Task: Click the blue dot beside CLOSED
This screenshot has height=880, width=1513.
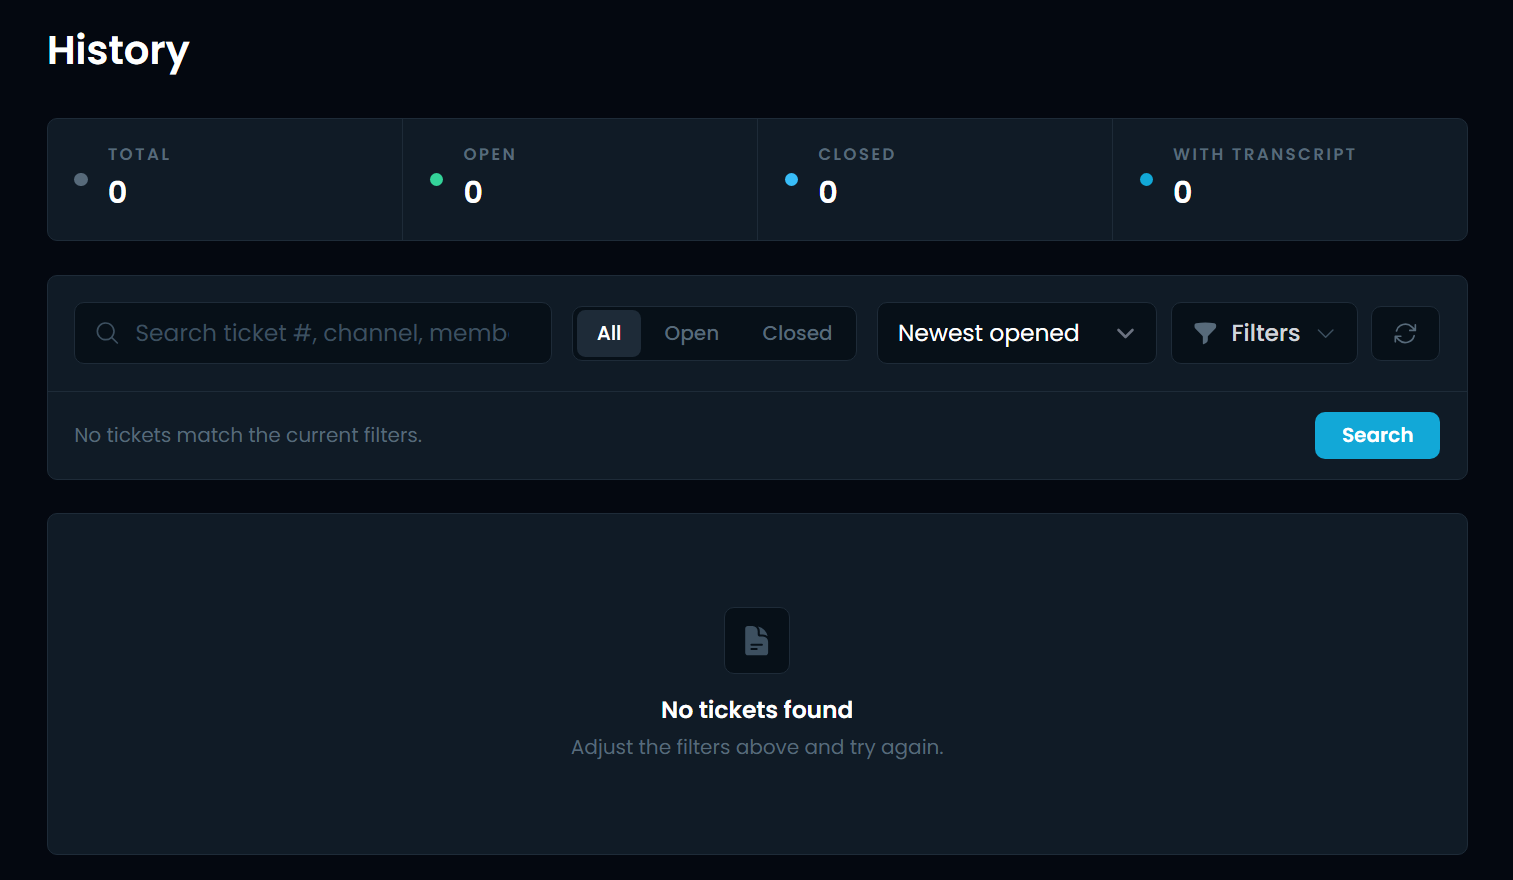Action: pyautogui.click(x=791, y=180)
